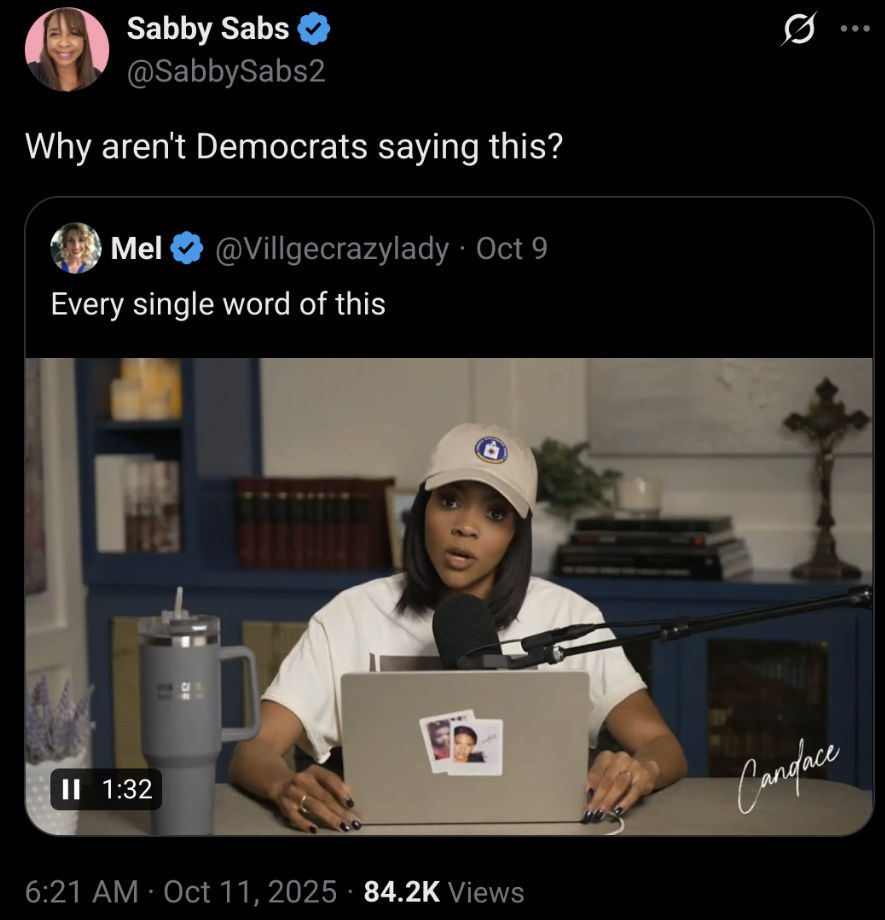This screenshot has width=885, height=920.
Task: Open the three-dot more options menu
Action: [855, 29]
